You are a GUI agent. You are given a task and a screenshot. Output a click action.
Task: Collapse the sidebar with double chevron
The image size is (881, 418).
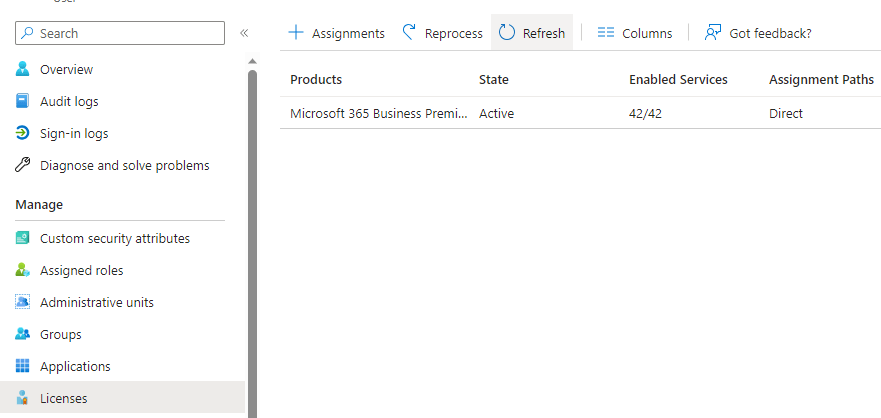coord(244,33)
